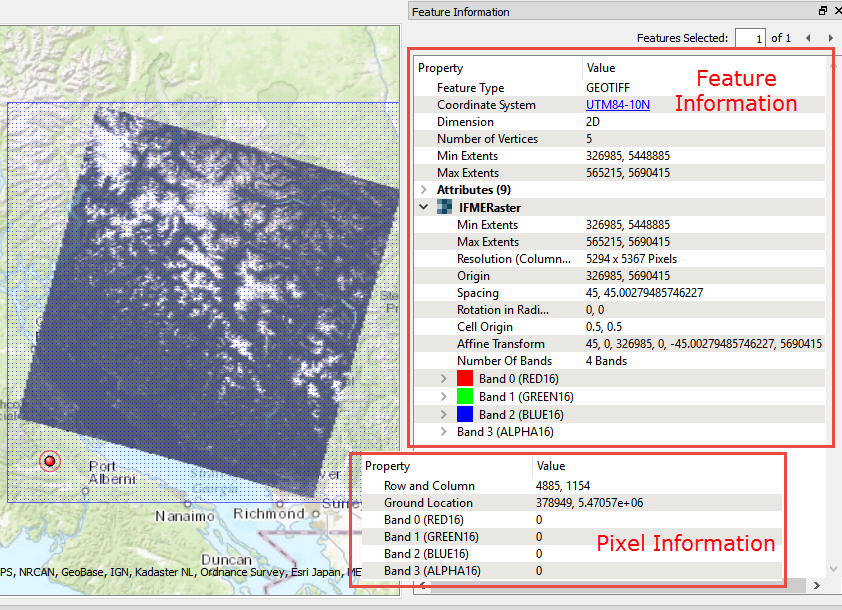Click the red Band 0 color swatch
Viewport: 842px width, 610px height.
click(464, 379)
